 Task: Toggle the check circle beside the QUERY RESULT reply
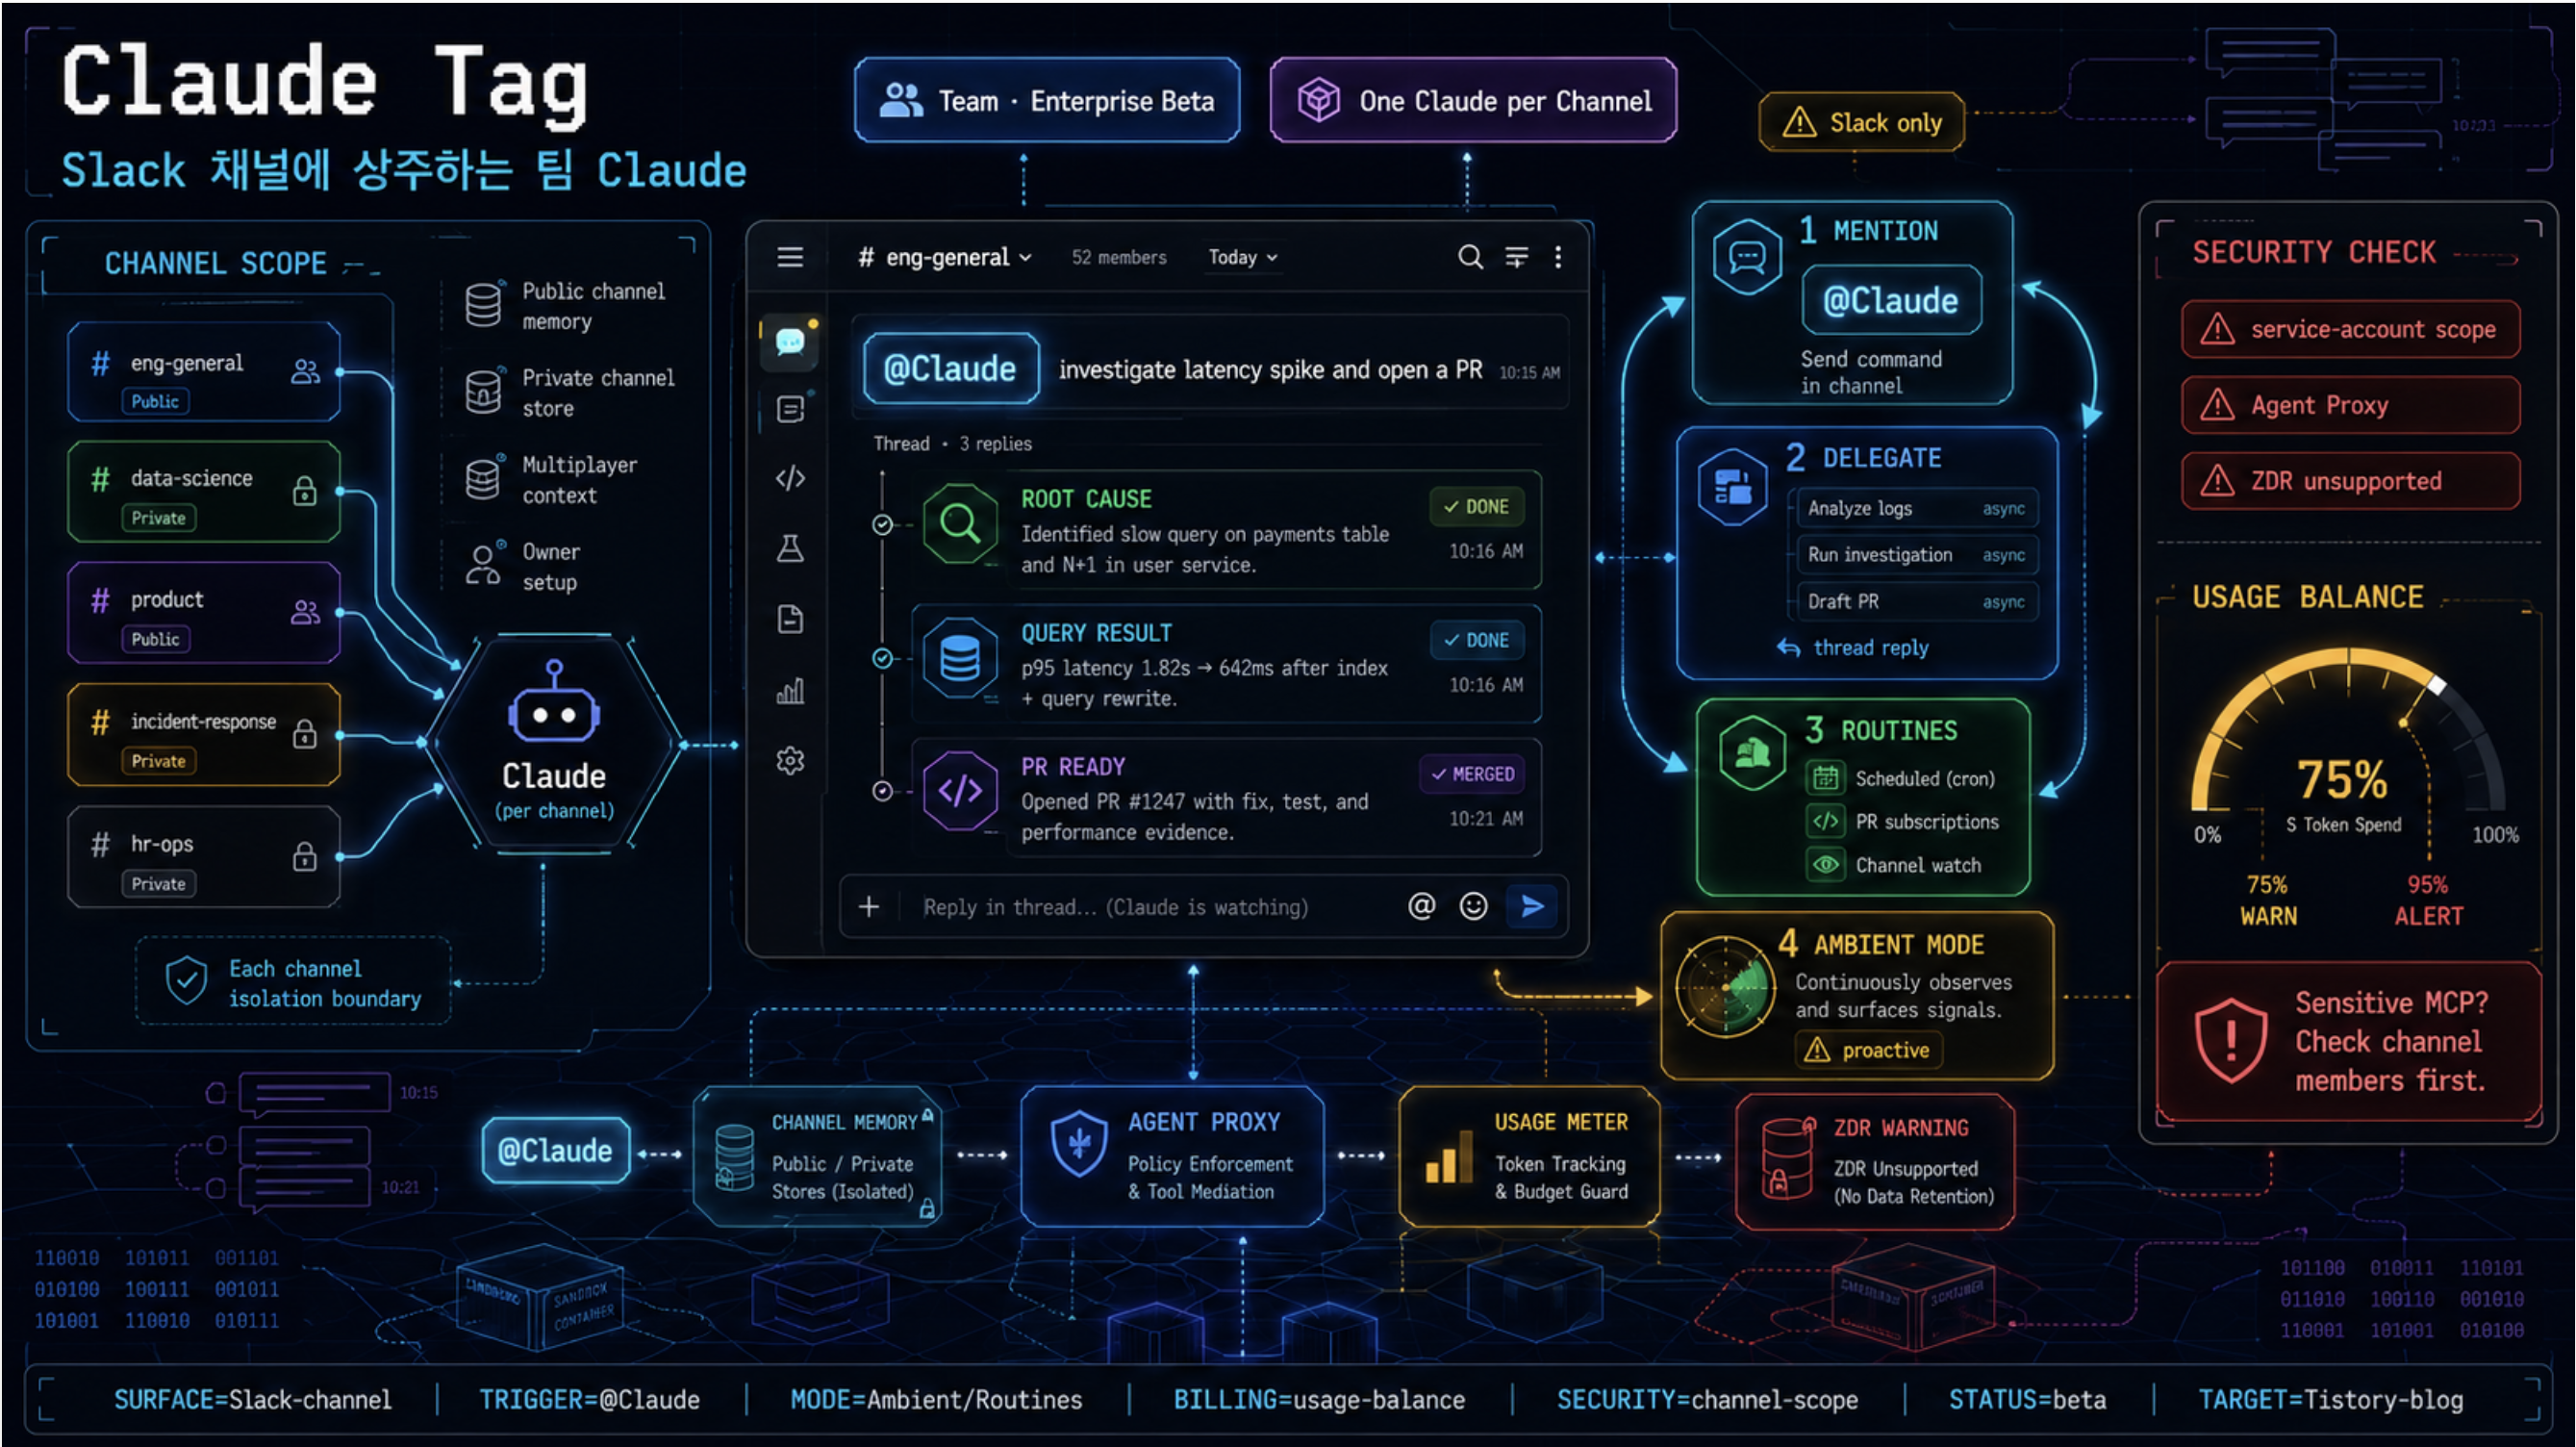882,658
